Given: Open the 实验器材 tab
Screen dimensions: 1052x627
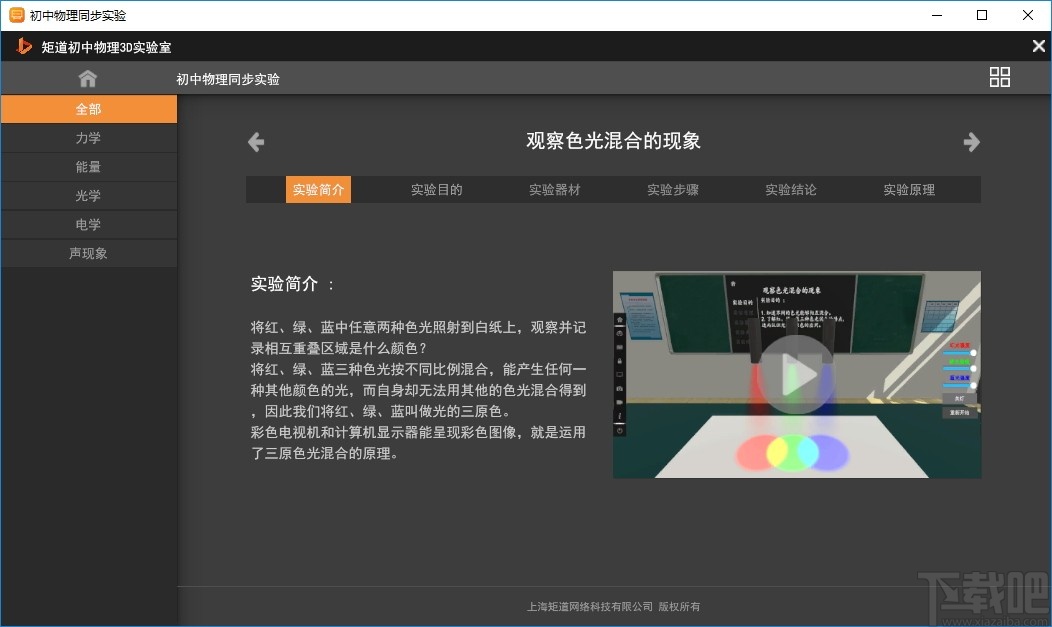Looking at the screenshot, I should coord(554,189).
